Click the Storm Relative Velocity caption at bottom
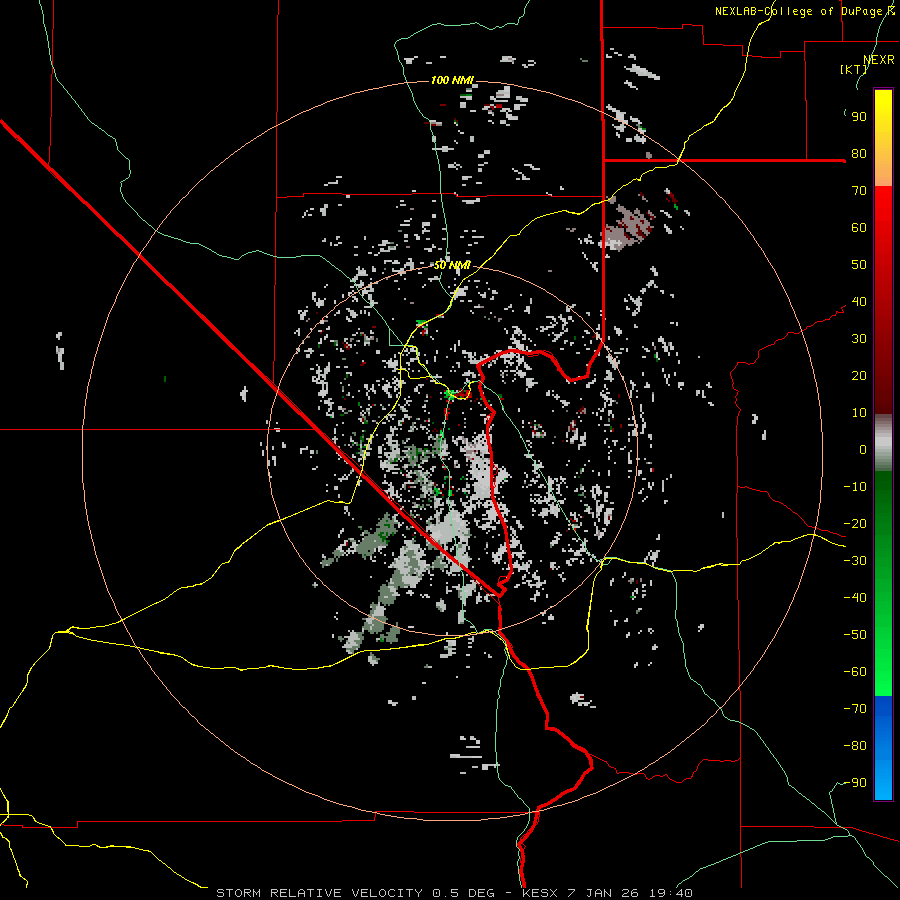 coord(454,893)
